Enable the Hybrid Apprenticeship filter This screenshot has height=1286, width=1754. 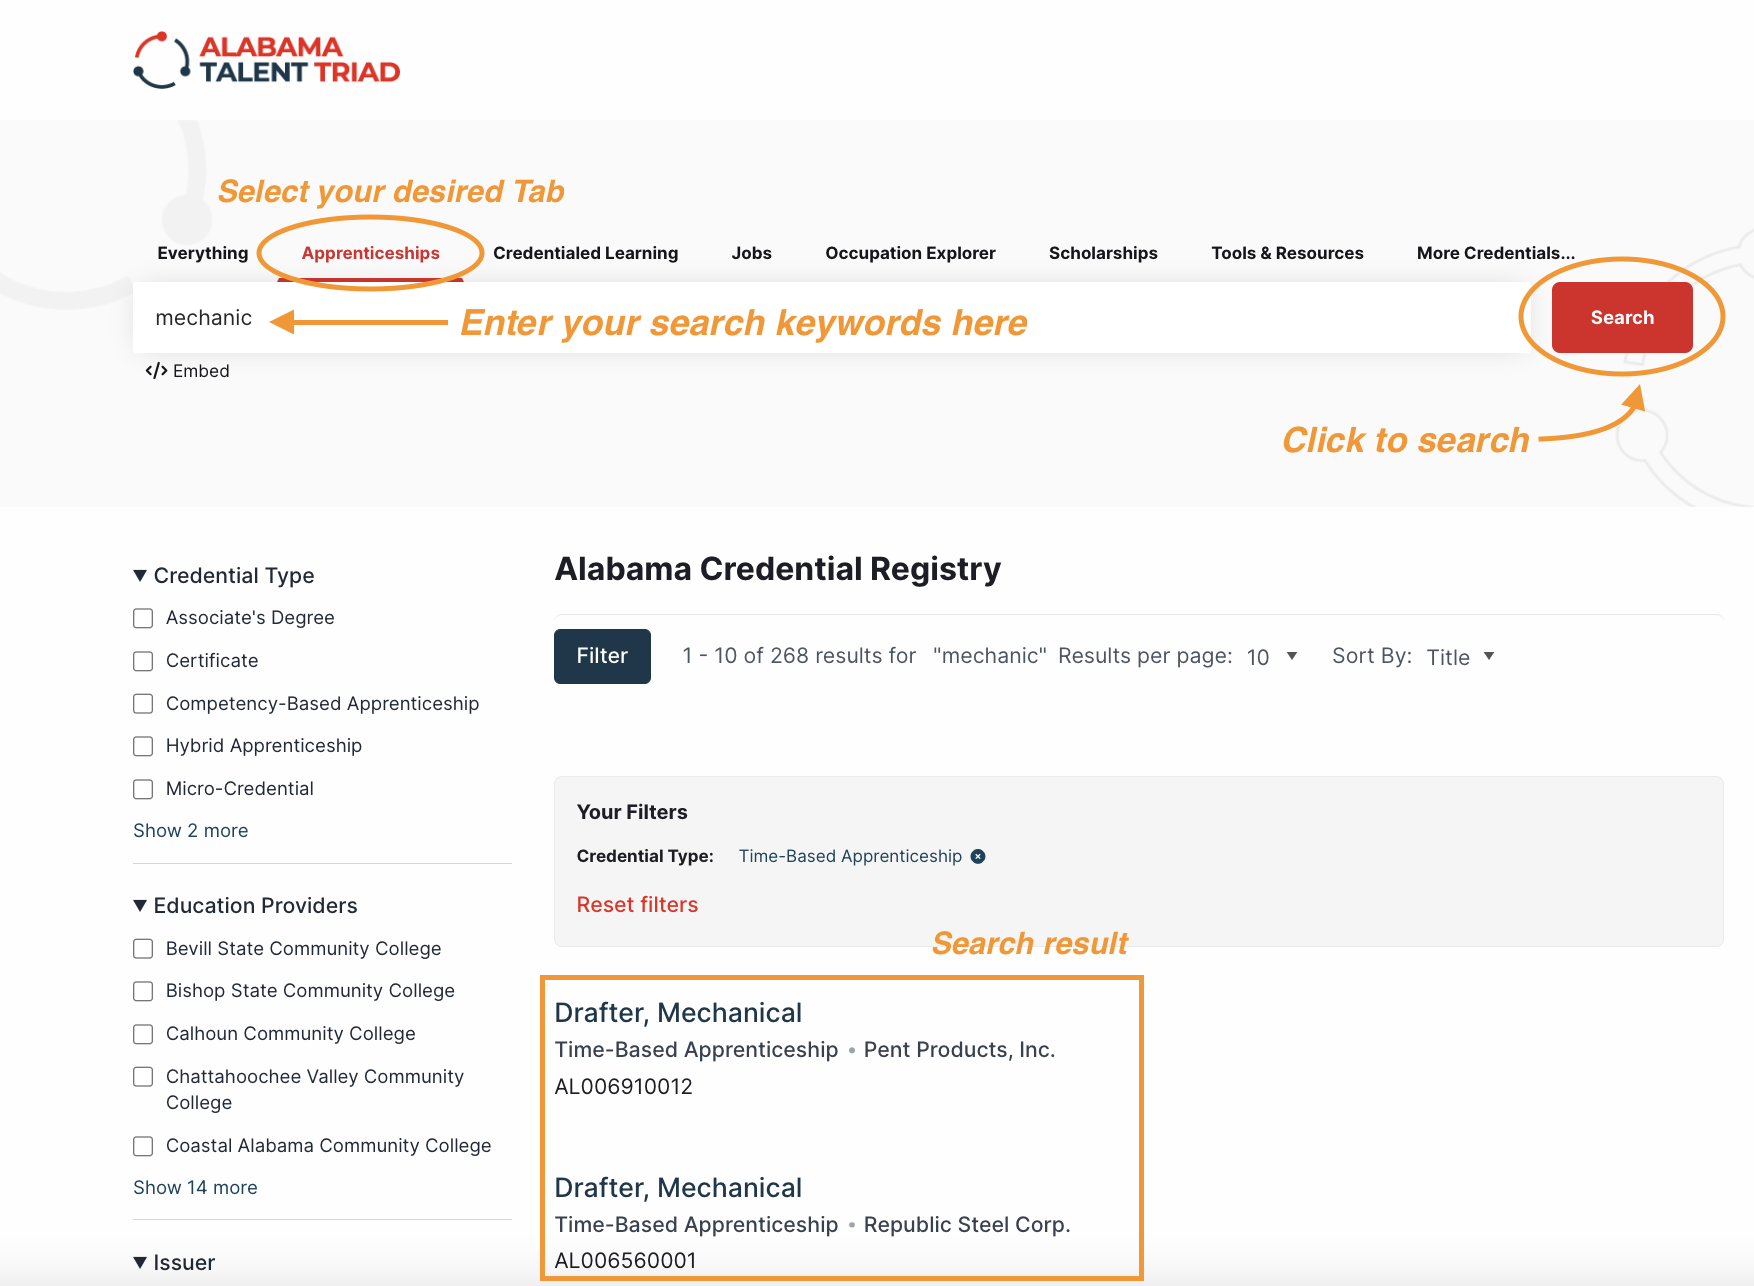143,746
